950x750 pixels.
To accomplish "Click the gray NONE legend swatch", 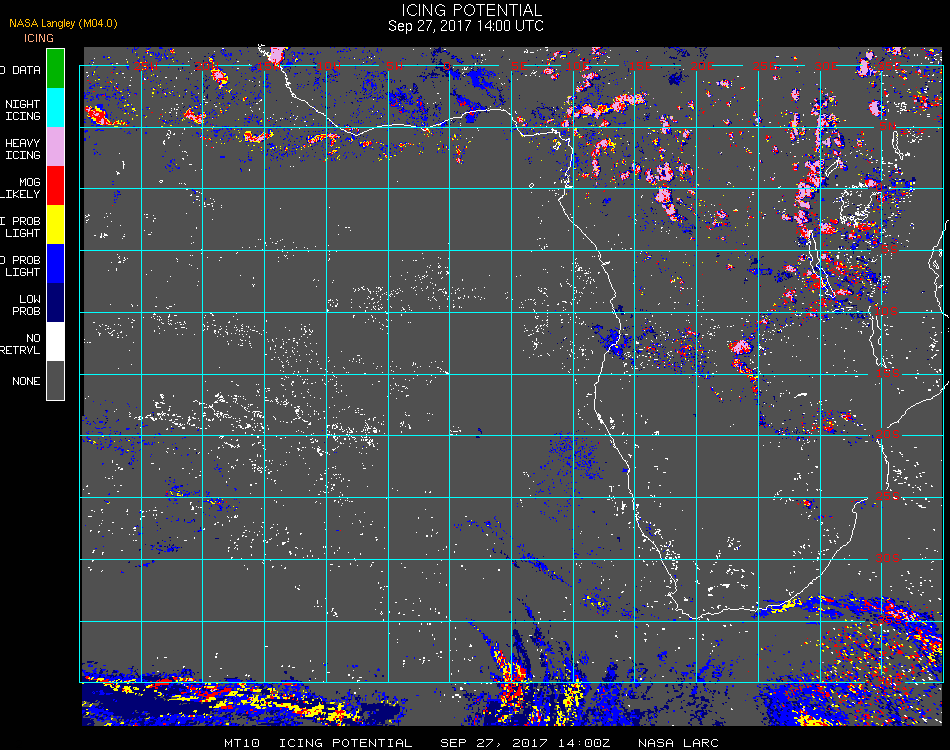I will point(55,380).
